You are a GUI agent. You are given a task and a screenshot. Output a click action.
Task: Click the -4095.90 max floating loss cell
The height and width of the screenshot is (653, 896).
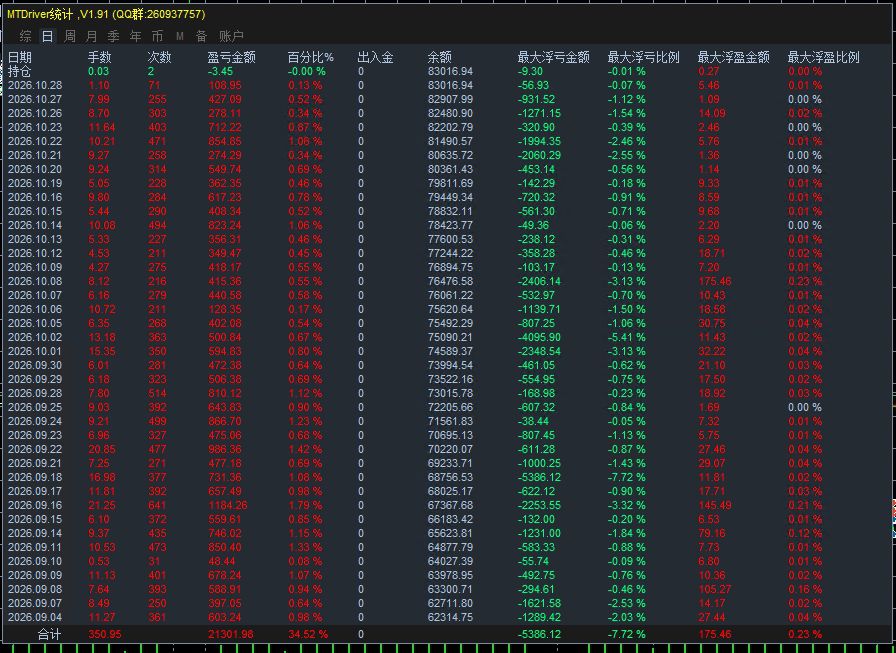point(539,337)
